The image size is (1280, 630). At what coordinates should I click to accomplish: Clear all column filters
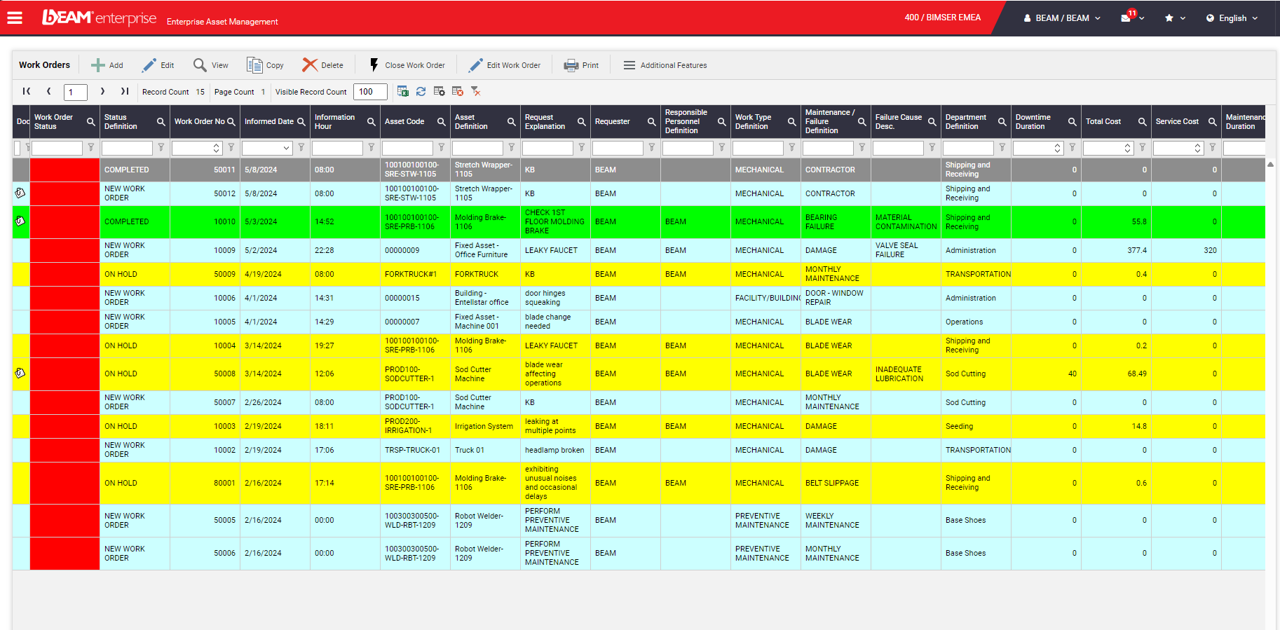(x=475, y=90)
